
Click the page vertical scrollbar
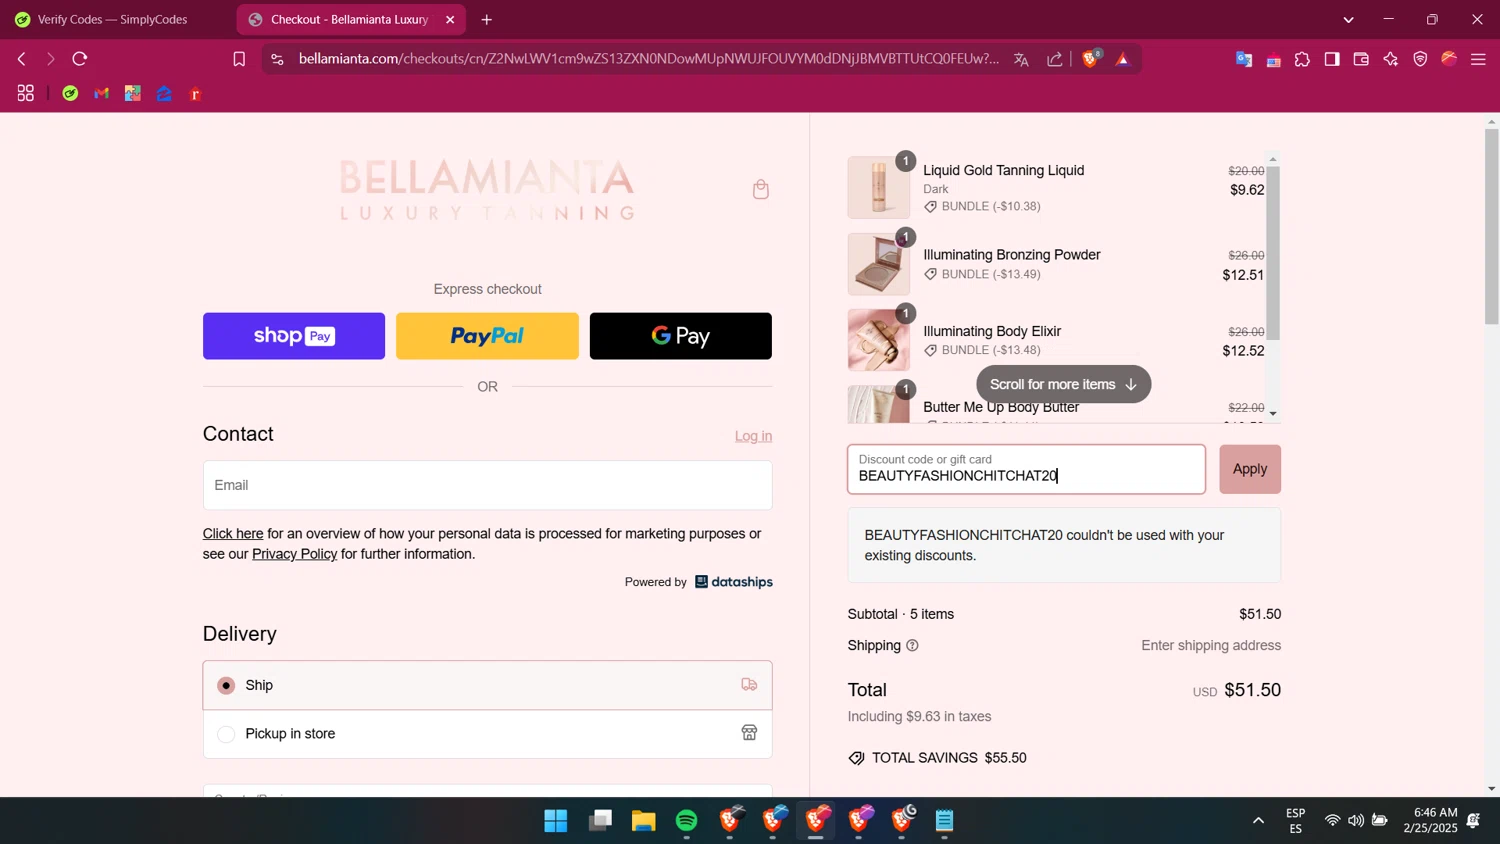tap(1491, 226)
